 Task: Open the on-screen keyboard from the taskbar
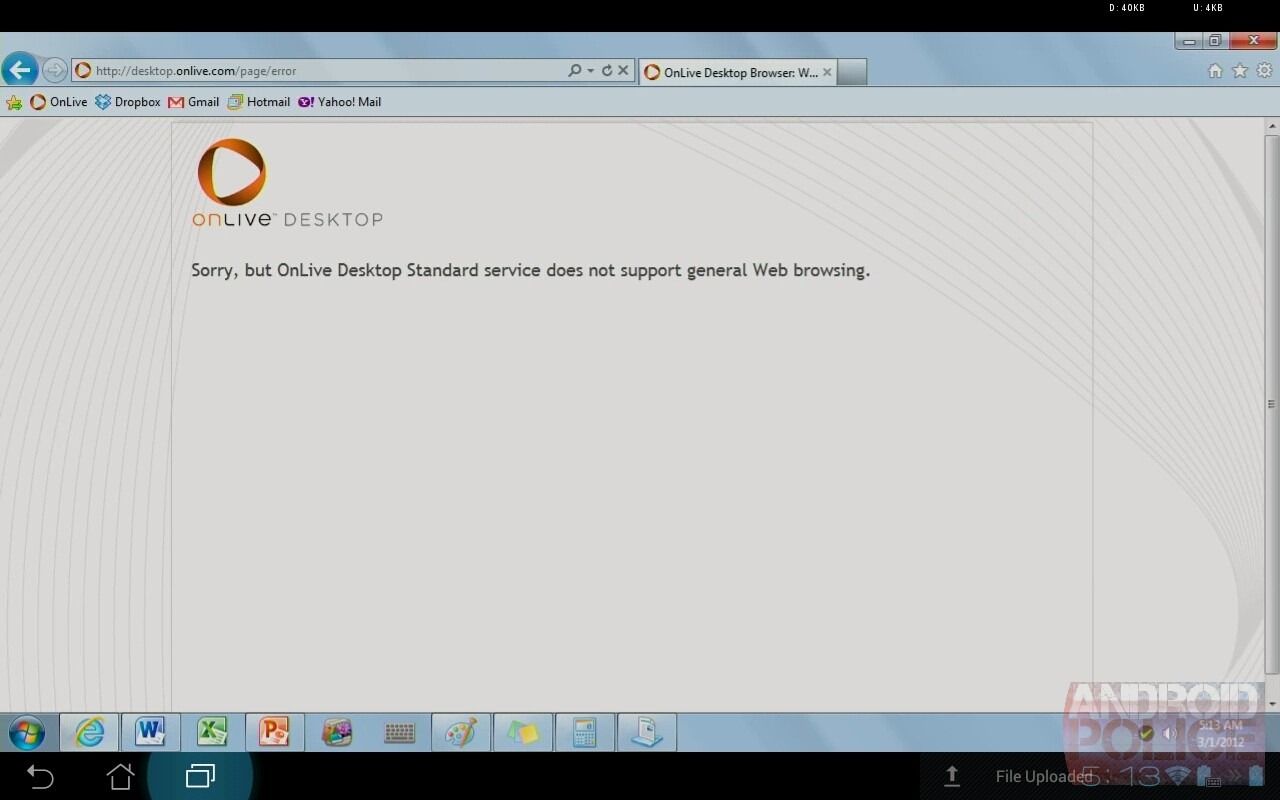tap(399, 732)
